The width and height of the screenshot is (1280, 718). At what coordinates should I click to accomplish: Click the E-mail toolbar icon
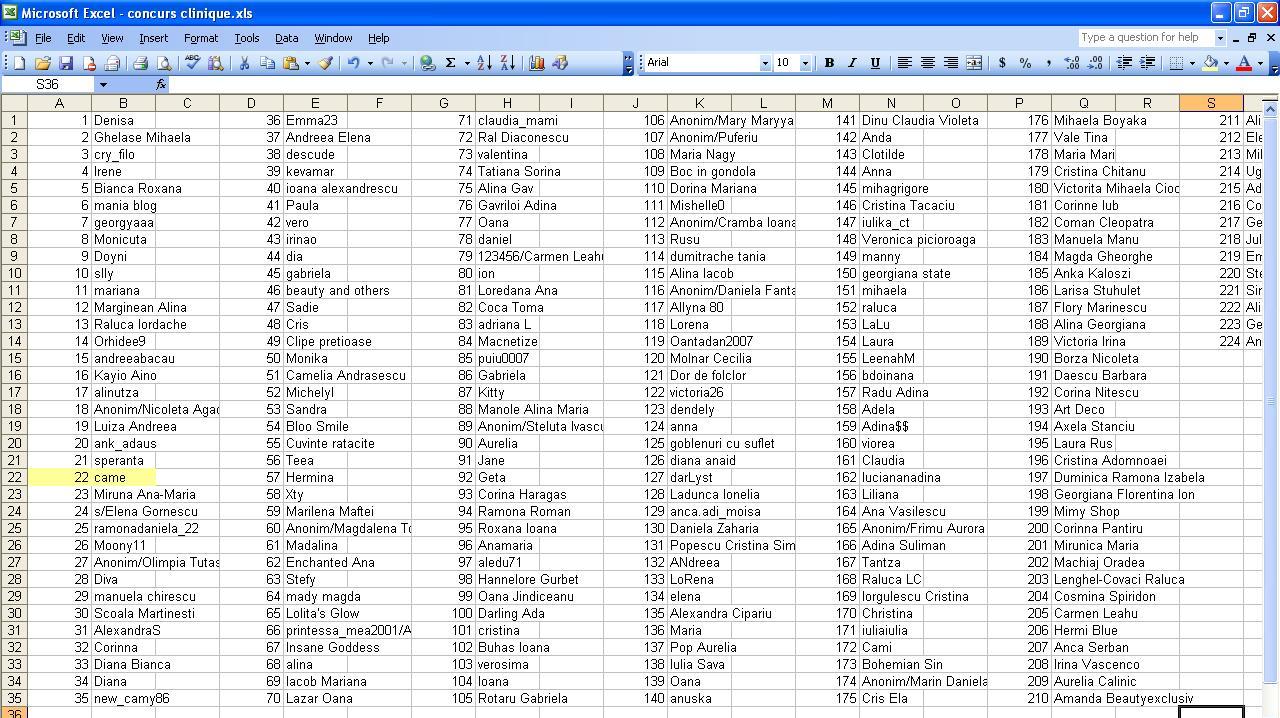pyautogui.click(x=112, y=63)
